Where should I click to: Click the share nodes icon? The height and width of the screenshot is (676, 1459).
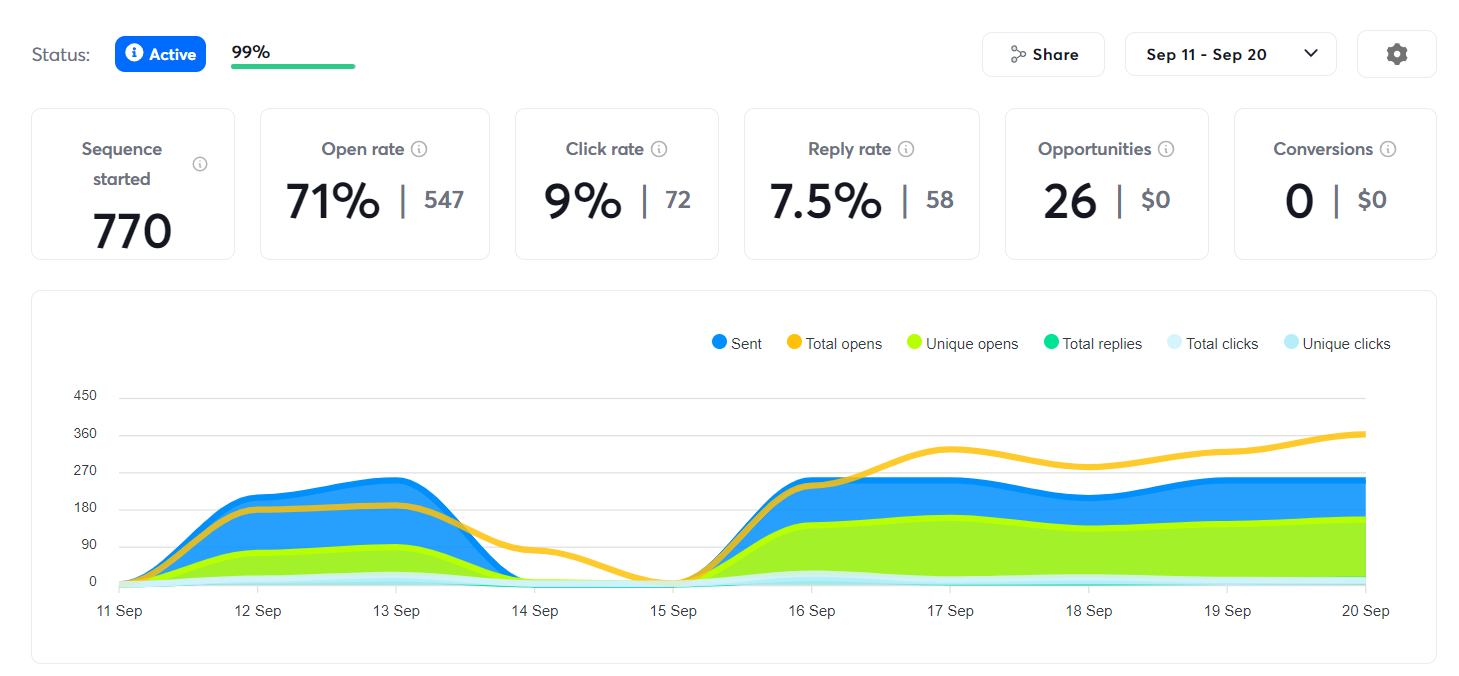(x=1018, y=54)
